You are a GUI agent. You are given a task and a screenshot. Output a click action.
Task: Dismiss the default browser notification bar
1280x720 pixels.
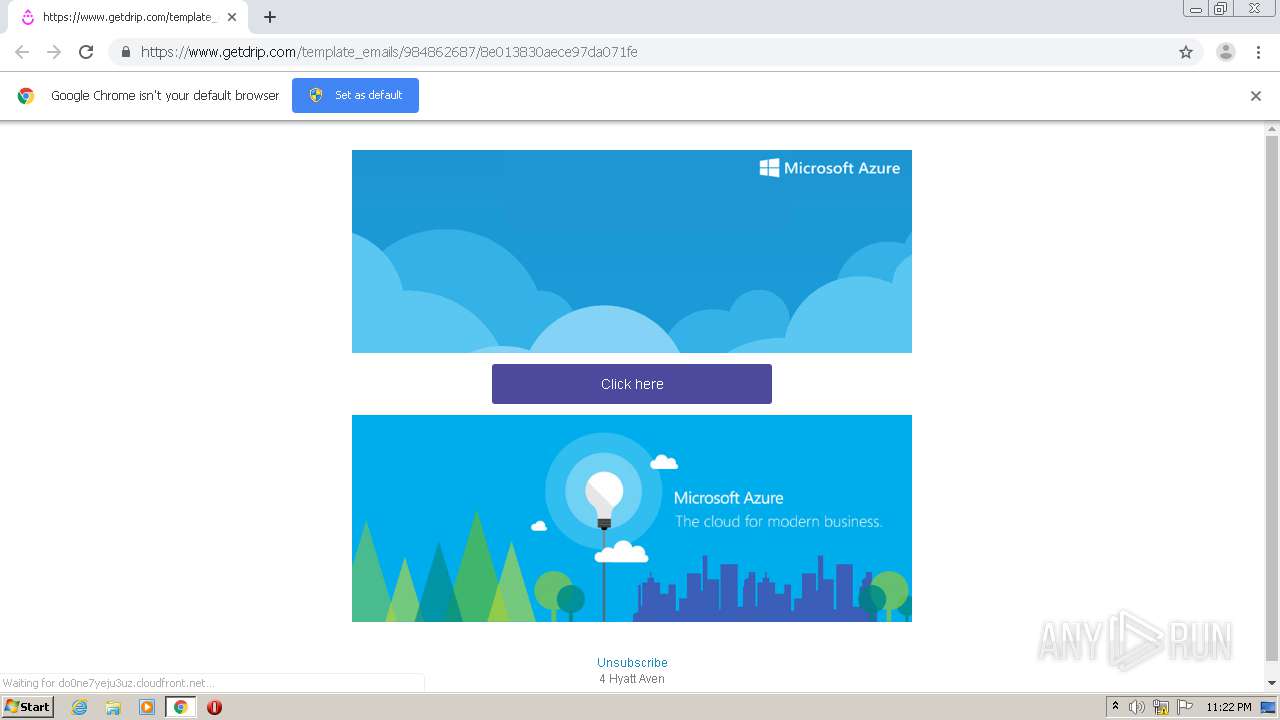1256,96
